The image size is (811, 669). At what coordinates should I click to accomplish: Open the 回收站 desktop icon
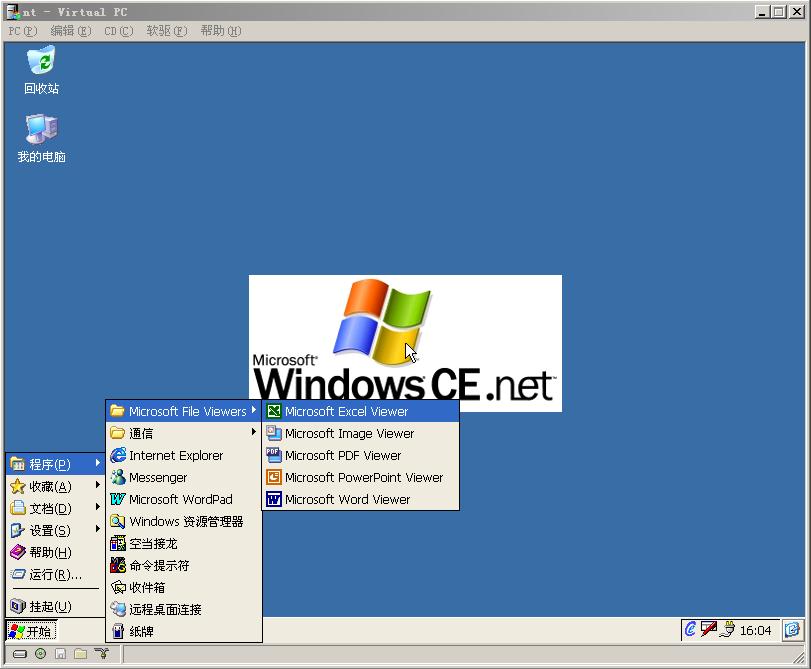(41, 69)
